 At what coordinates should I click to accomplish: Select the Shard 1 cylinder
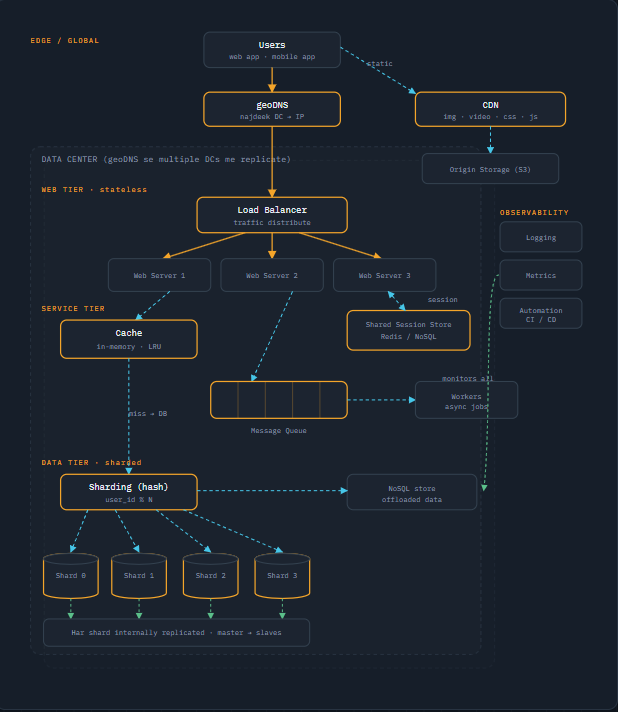139,576
